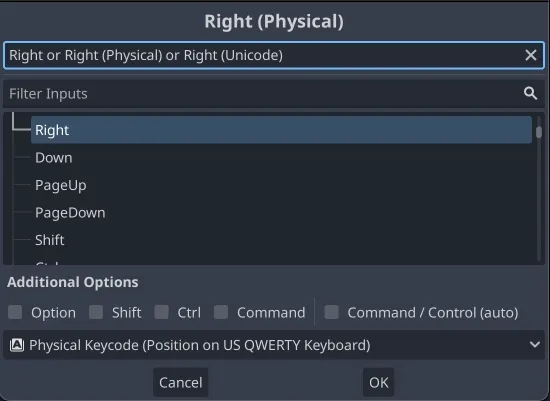This screenshot has width=550, height=401.
Task: Enable the Shift modifier checkbox
Action: [96, 312]
